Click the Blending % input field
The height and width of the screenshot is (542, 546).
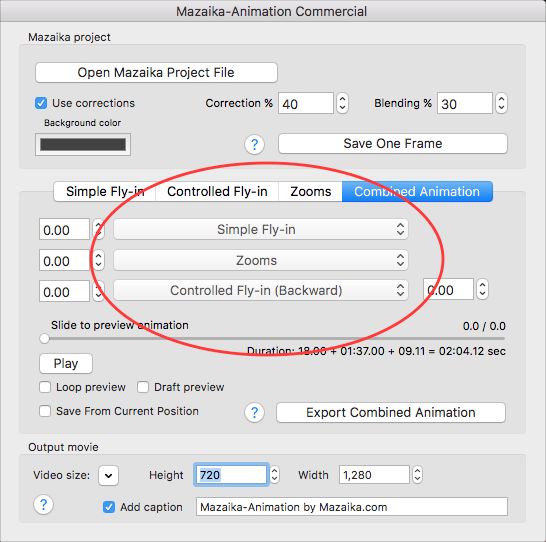click(x=465, y=103)
